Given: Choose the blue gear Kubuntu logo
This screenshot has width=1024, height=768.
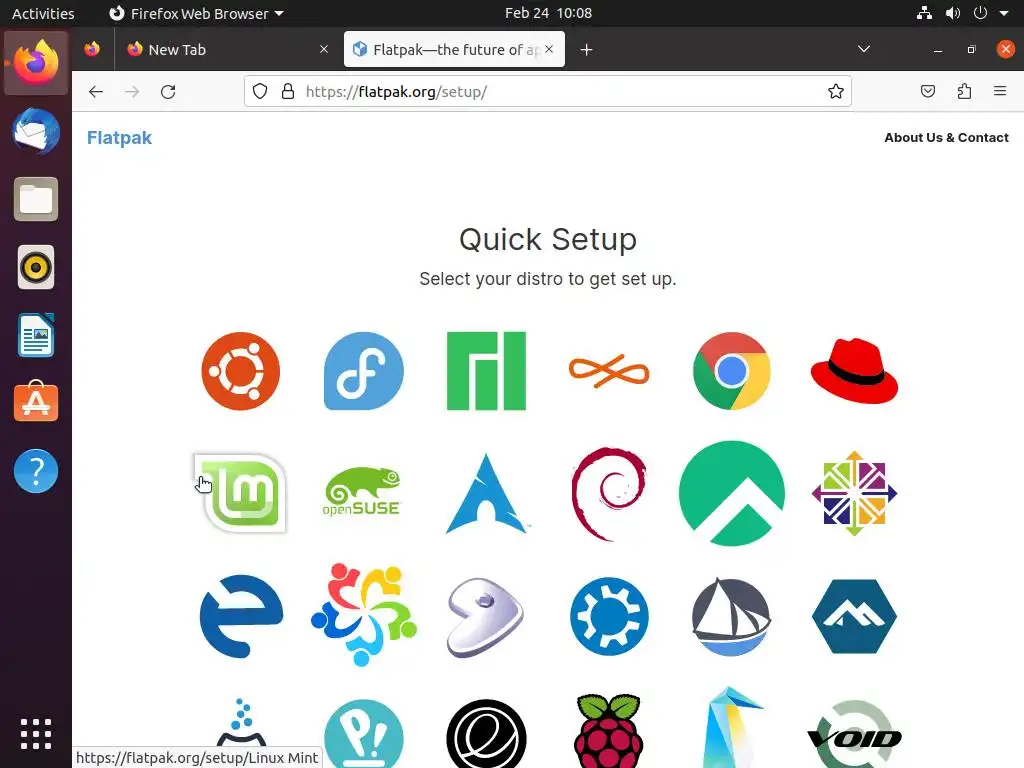Looking at the screenshot, I should [x=609, y=616].
